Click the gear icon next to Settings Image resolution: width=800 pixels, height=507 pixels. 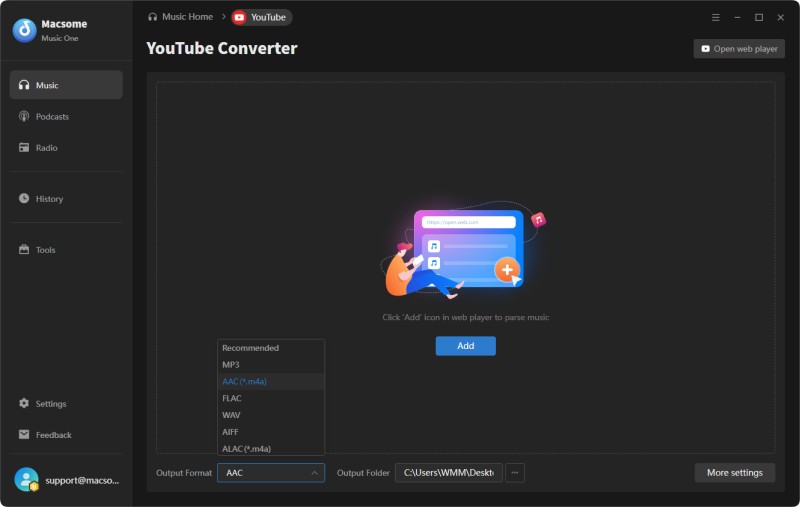pyautogui.click(x=24, y=403)
